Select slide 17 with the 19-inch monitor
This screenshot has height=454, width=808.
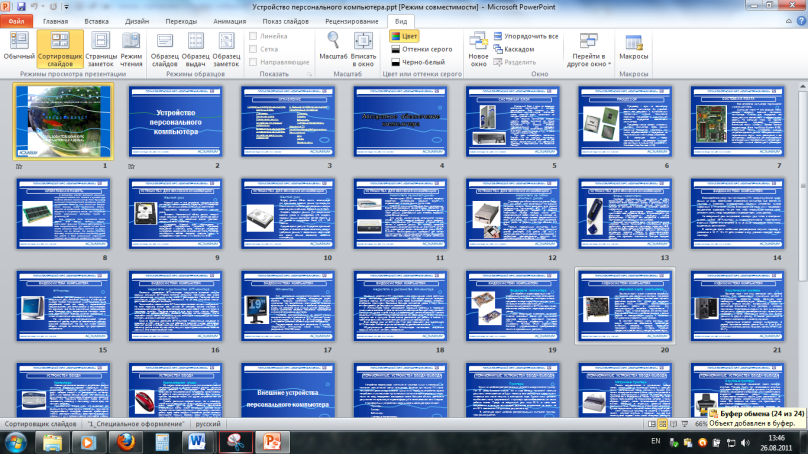288,306
